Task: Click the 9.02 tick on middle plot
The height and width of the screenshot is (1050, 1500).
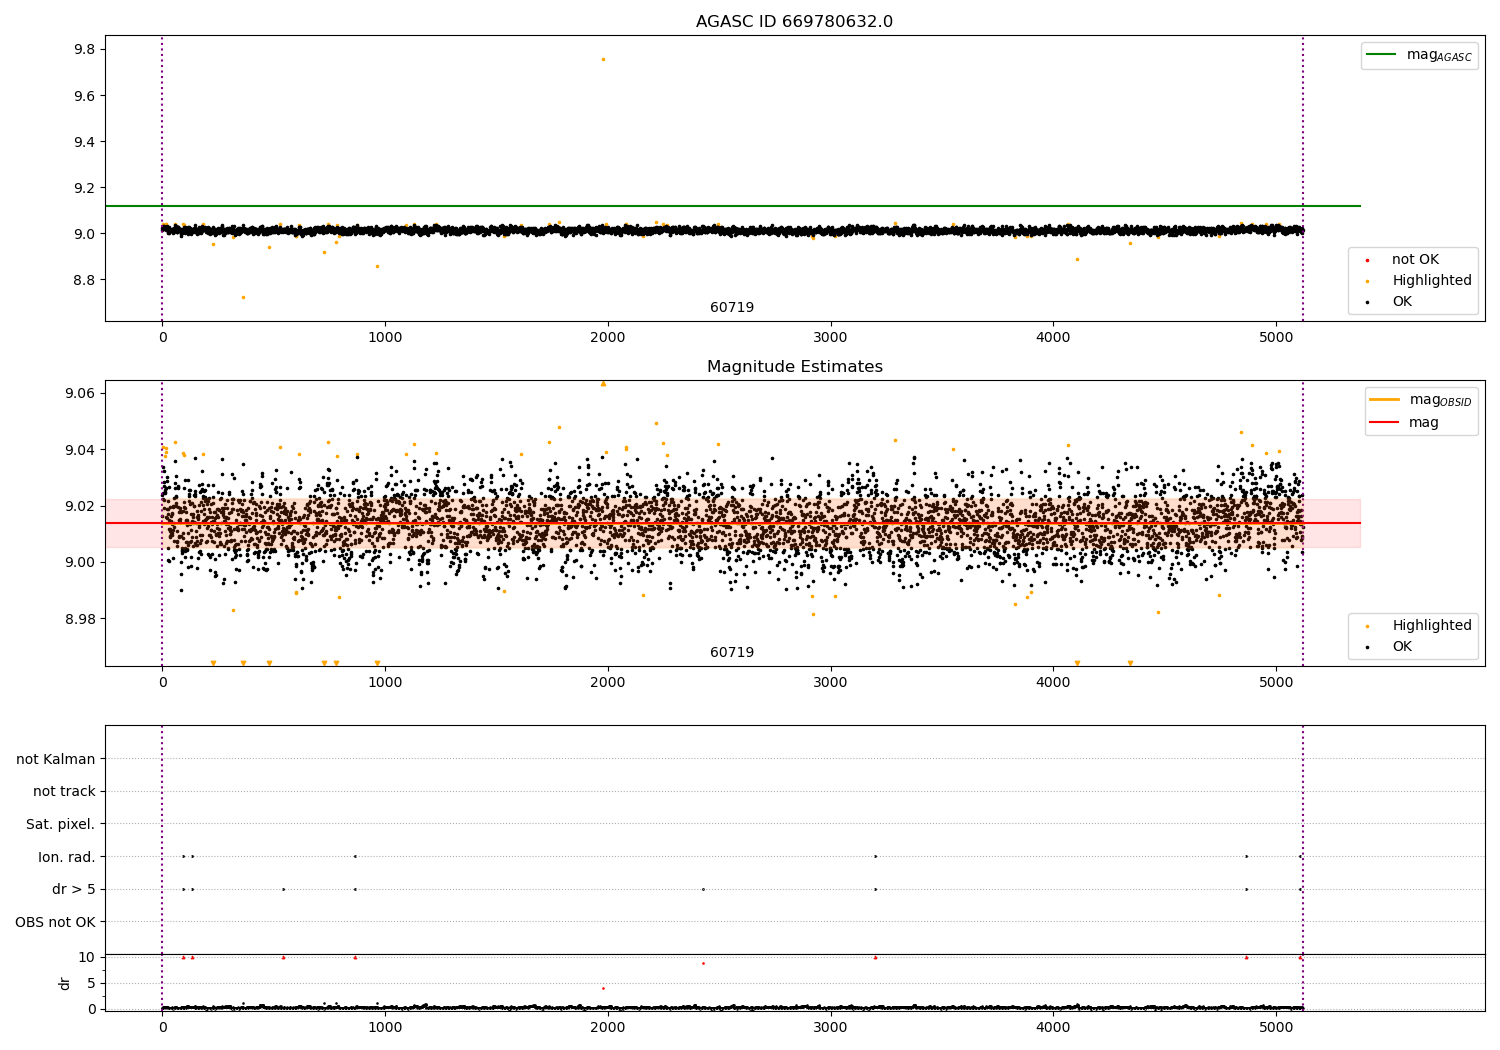Action: (x=80, y=506)
